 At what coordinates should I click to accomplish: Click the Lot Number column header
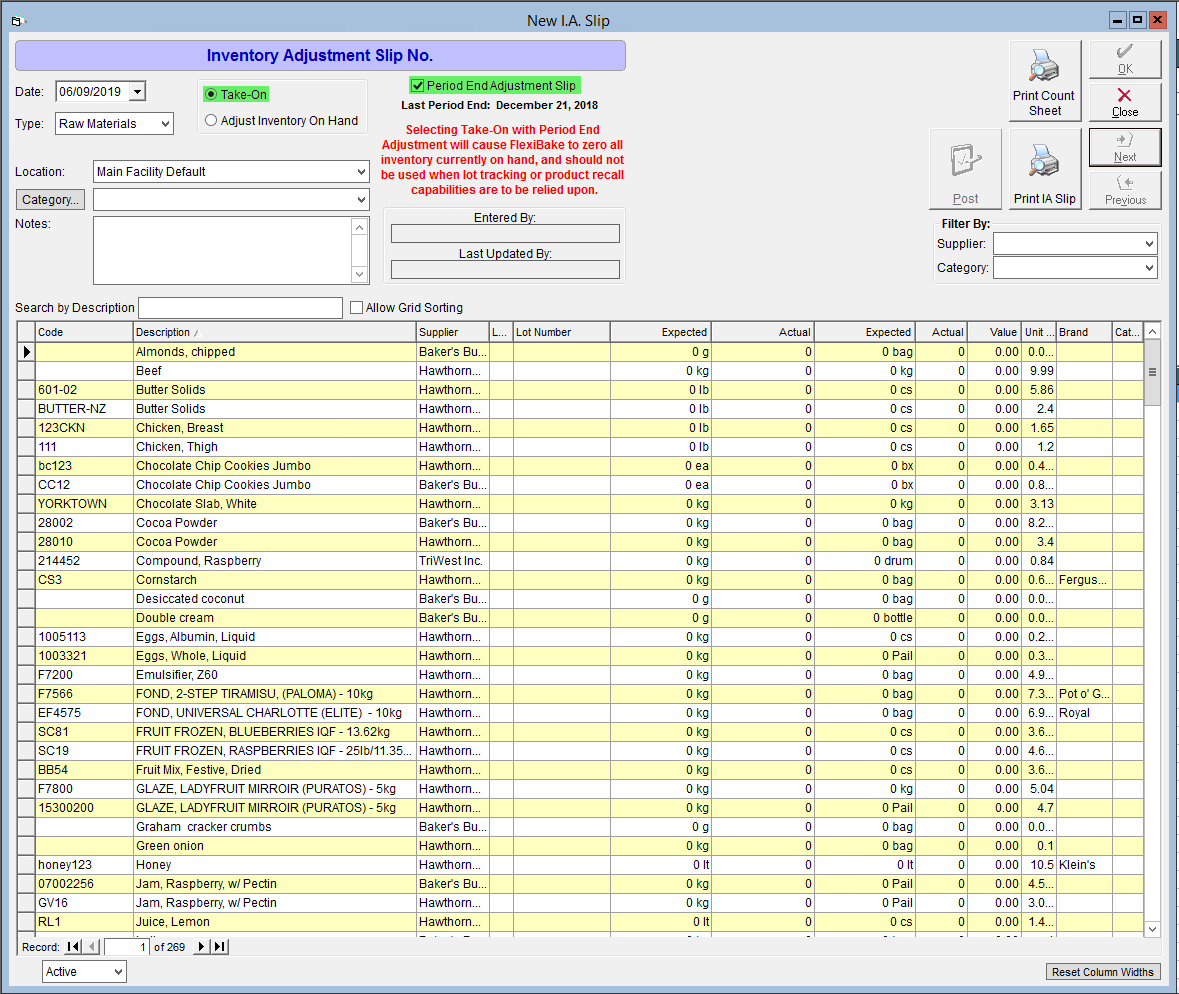click(x=561, y=332)
